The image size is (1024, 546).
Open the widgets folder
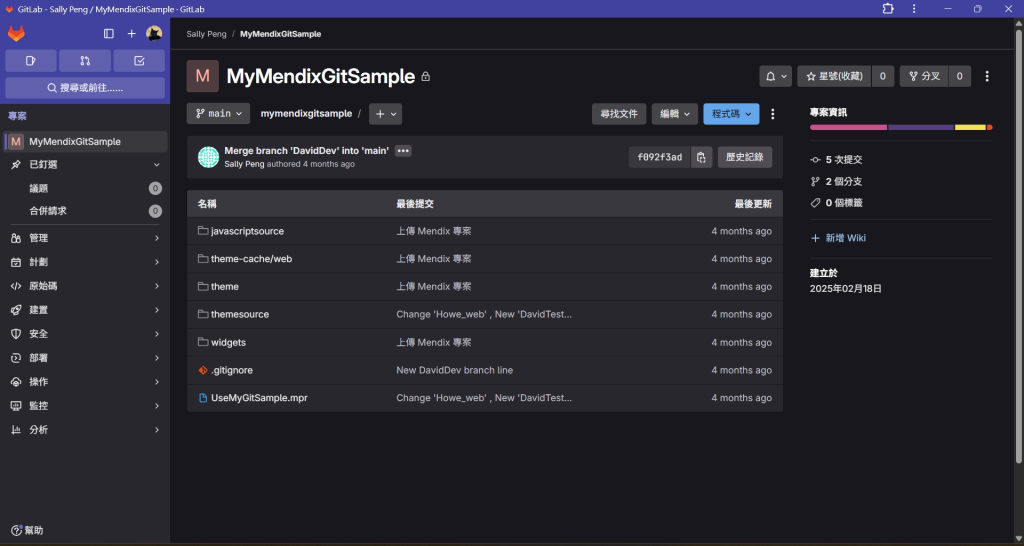coord(229,342)
